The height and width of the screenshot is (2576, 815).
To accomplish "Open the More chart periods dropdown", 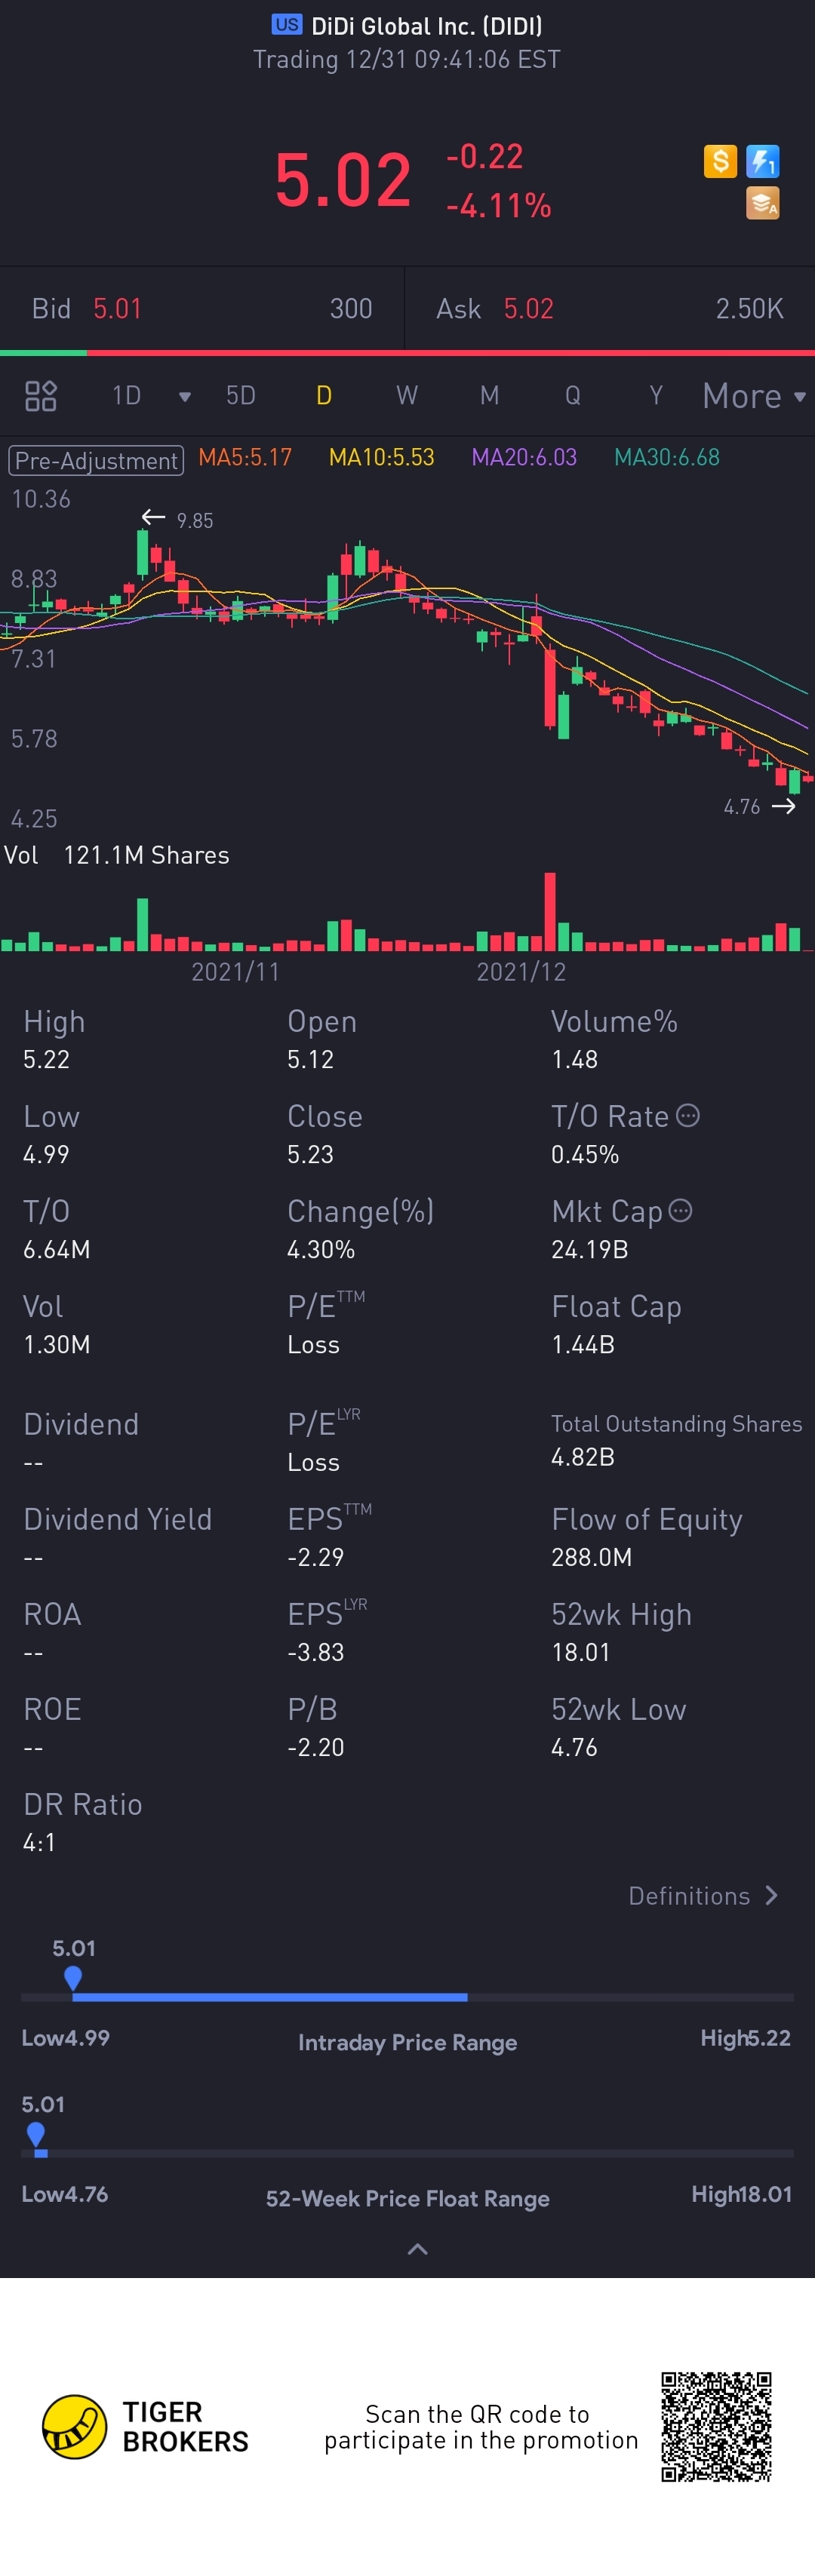I will 753,396.
